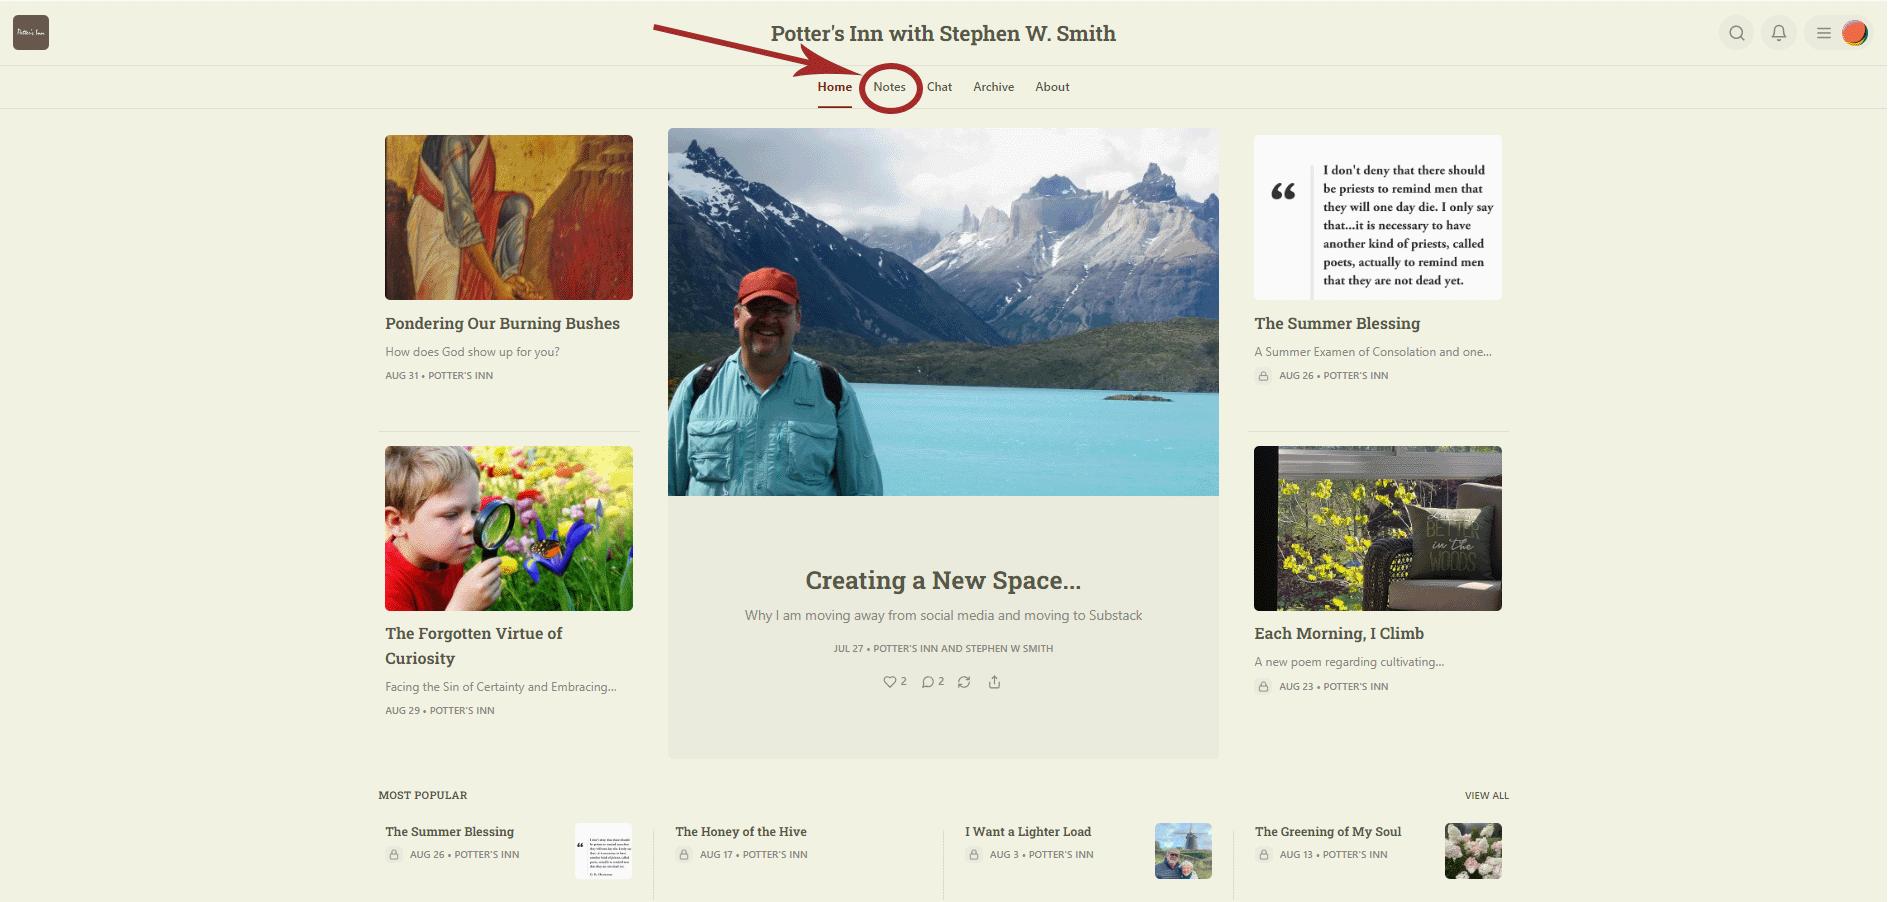Share the Creating a New Space post
The height and width of the screenshot is (902, 1890).
(x=994, y=682)
